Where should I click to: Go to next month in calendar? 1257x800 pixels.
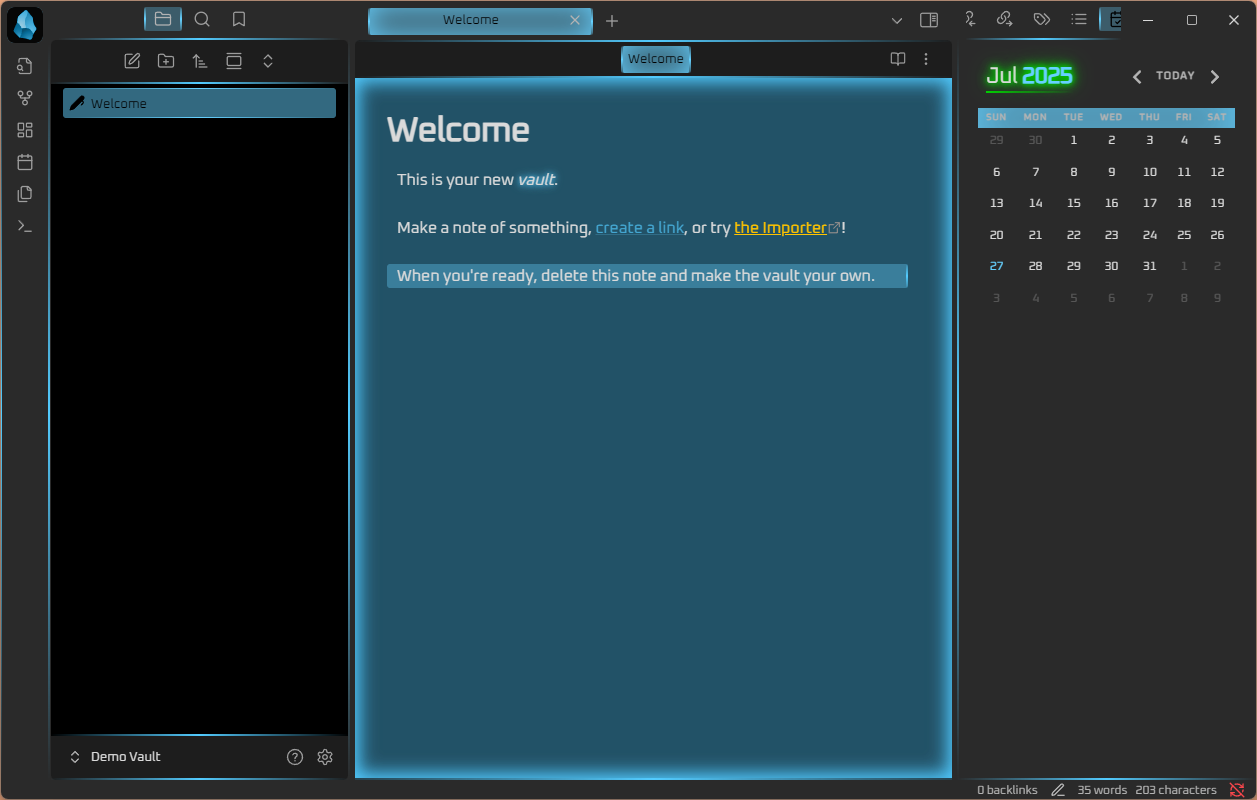pyautogui.click(x=1215, y=77)
